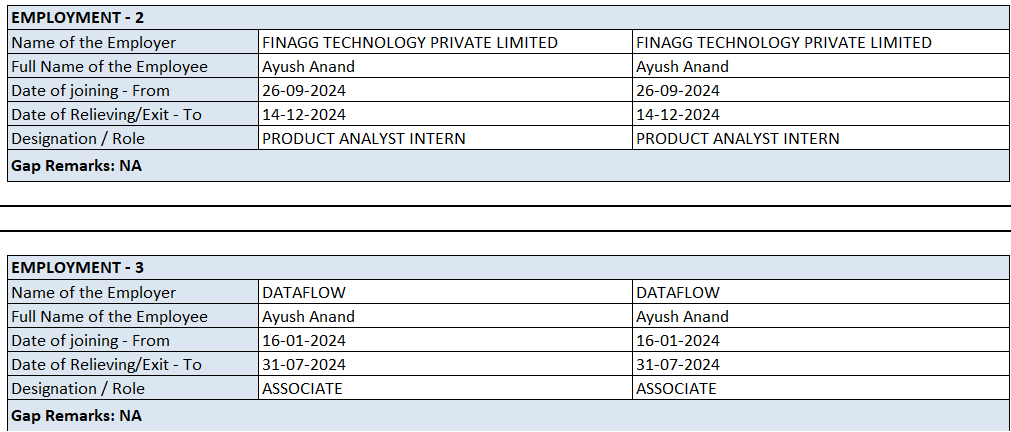Click Gap Remarks row under Employment 2
The height and width of the screenshot is (432, 1011).
pyautogui.click(x=76, y=165)
